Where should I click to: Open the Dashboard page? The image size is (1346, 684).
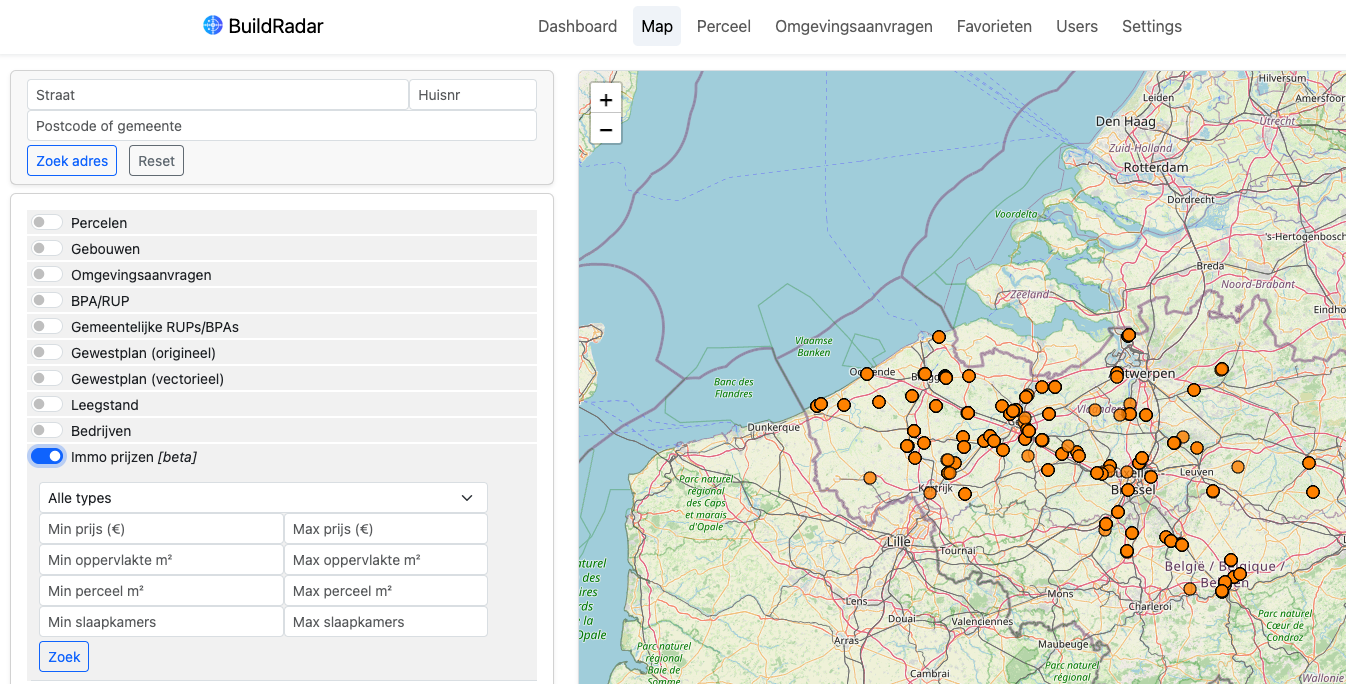577,27
